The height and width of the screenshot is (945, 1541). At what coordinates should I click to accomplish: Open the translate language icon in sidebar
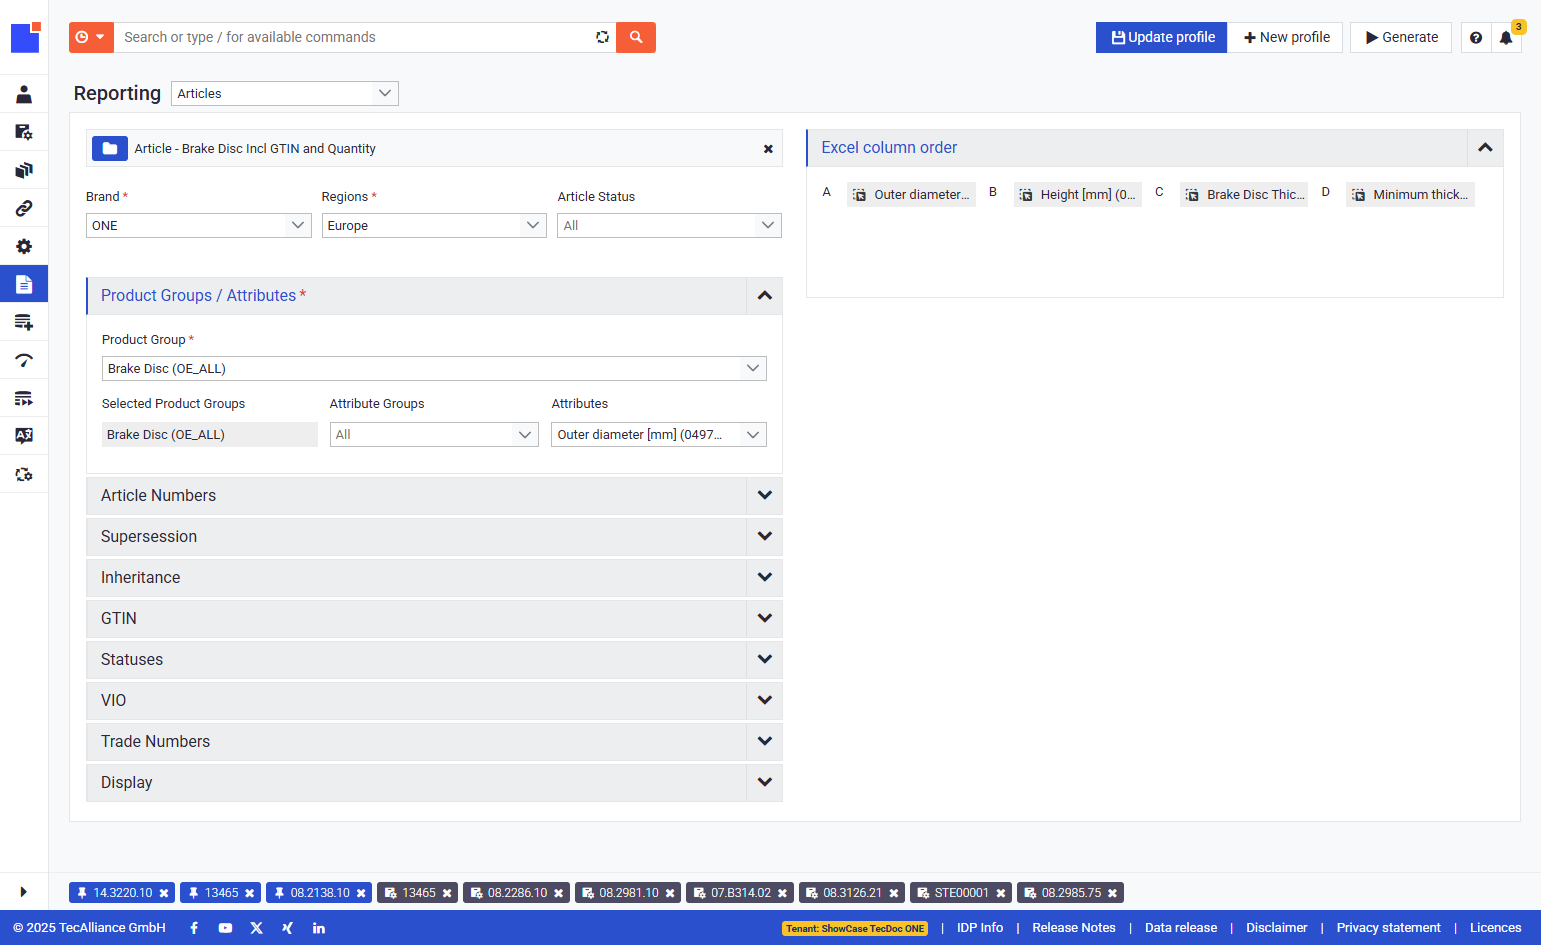[24, 436]
